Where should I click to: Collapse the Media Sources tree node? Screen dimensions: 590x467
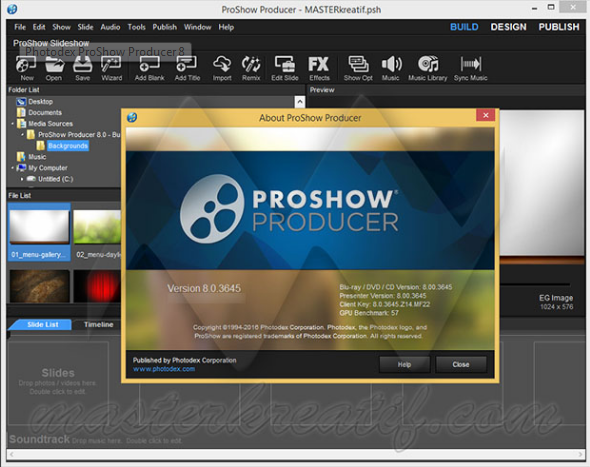12,123
